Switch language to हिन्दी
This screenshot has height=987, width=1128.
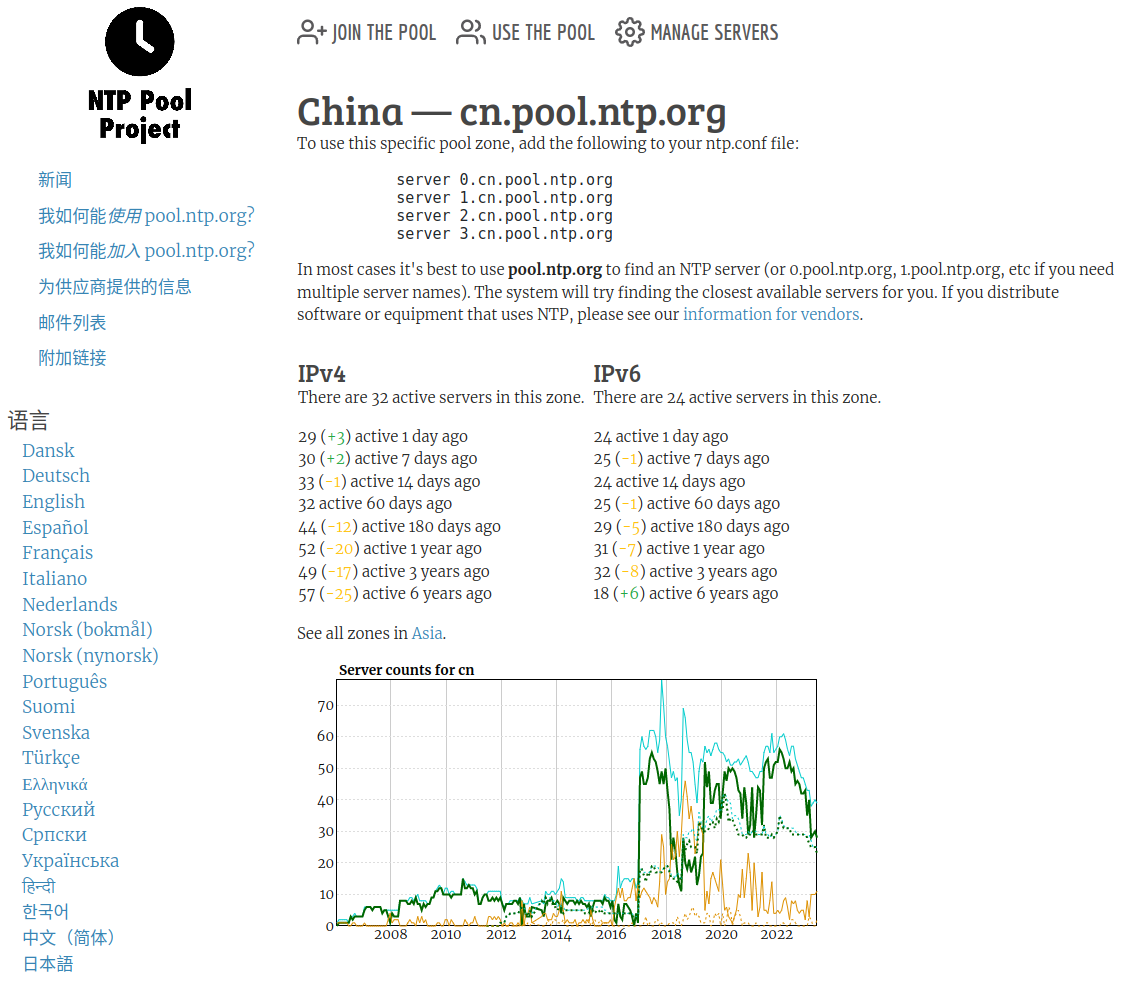(x=39, y=886)
